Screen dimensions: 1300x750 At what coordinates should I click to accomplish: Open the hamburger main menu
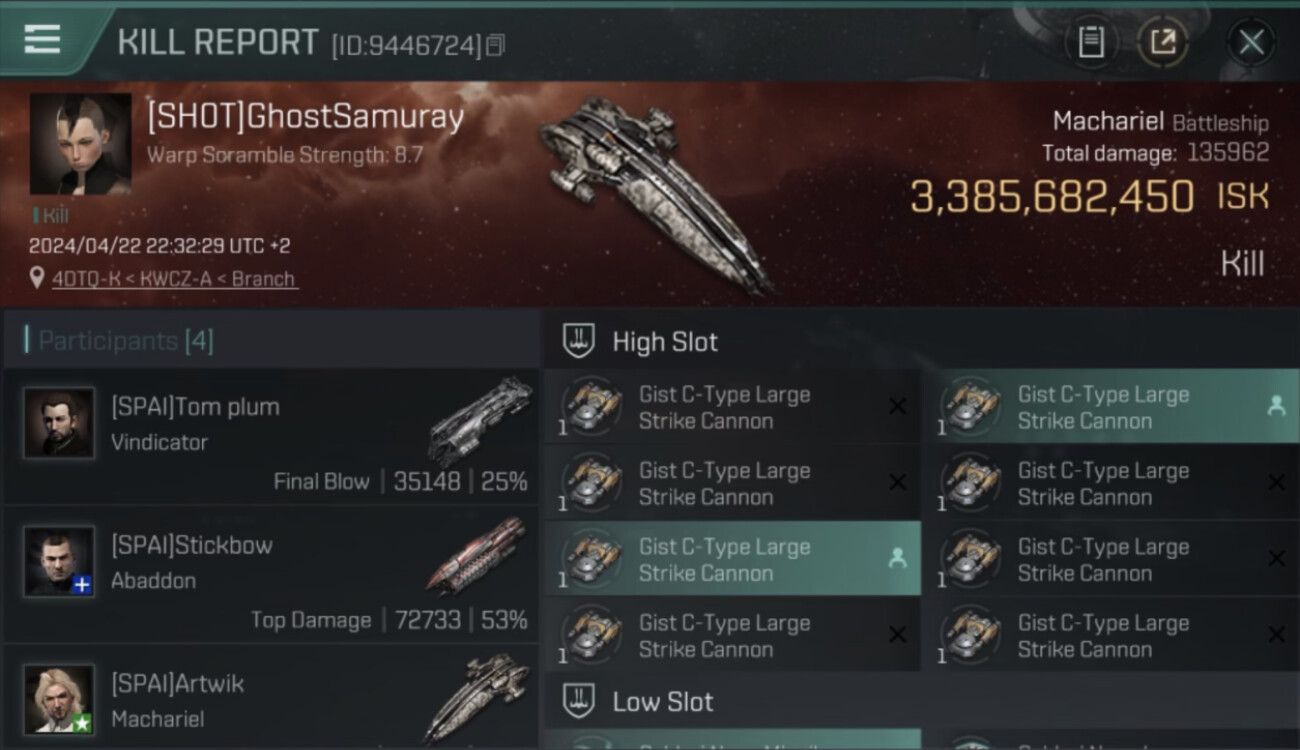[42, 40]
